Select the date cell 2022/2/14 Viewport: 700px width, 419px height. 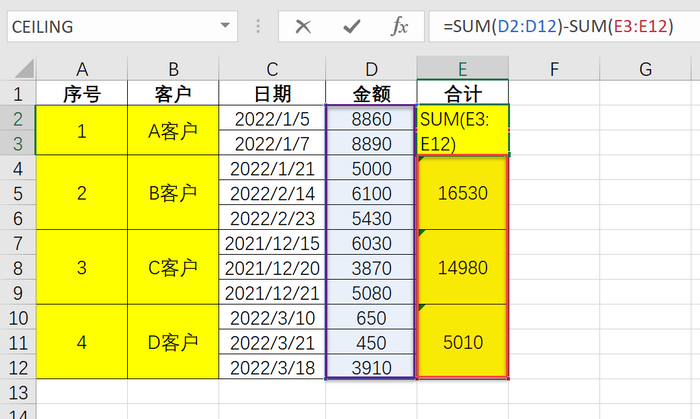tap(272, 193)
